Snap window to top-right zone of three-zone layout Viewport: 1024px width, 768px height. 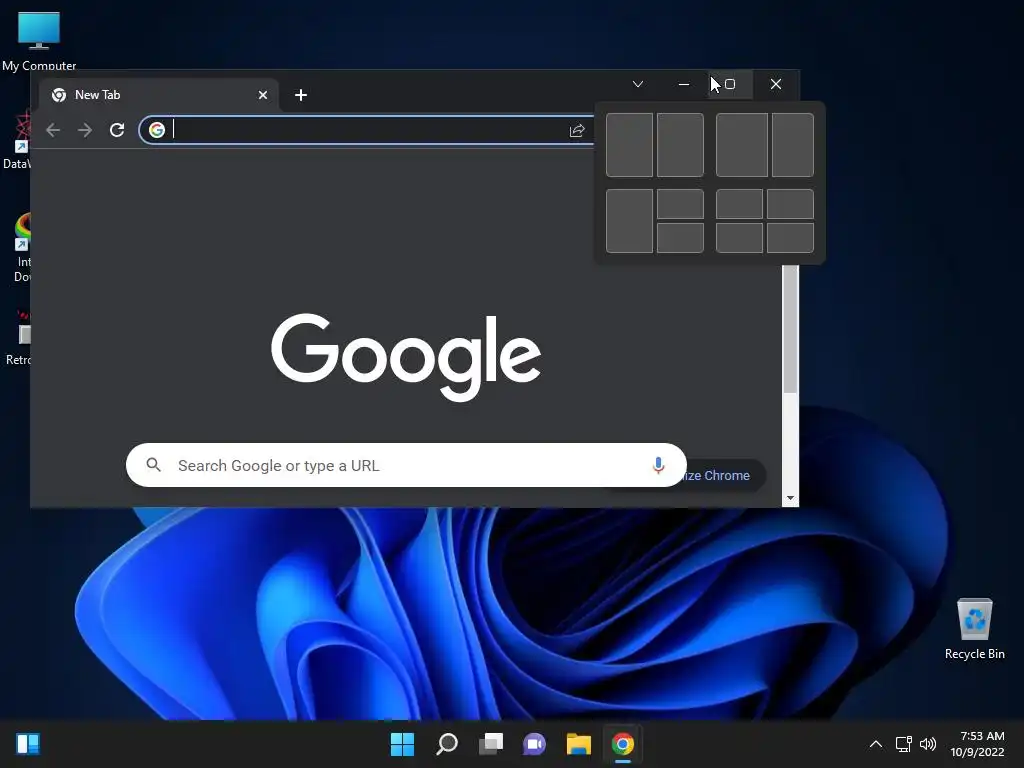(x=680, y=204)
